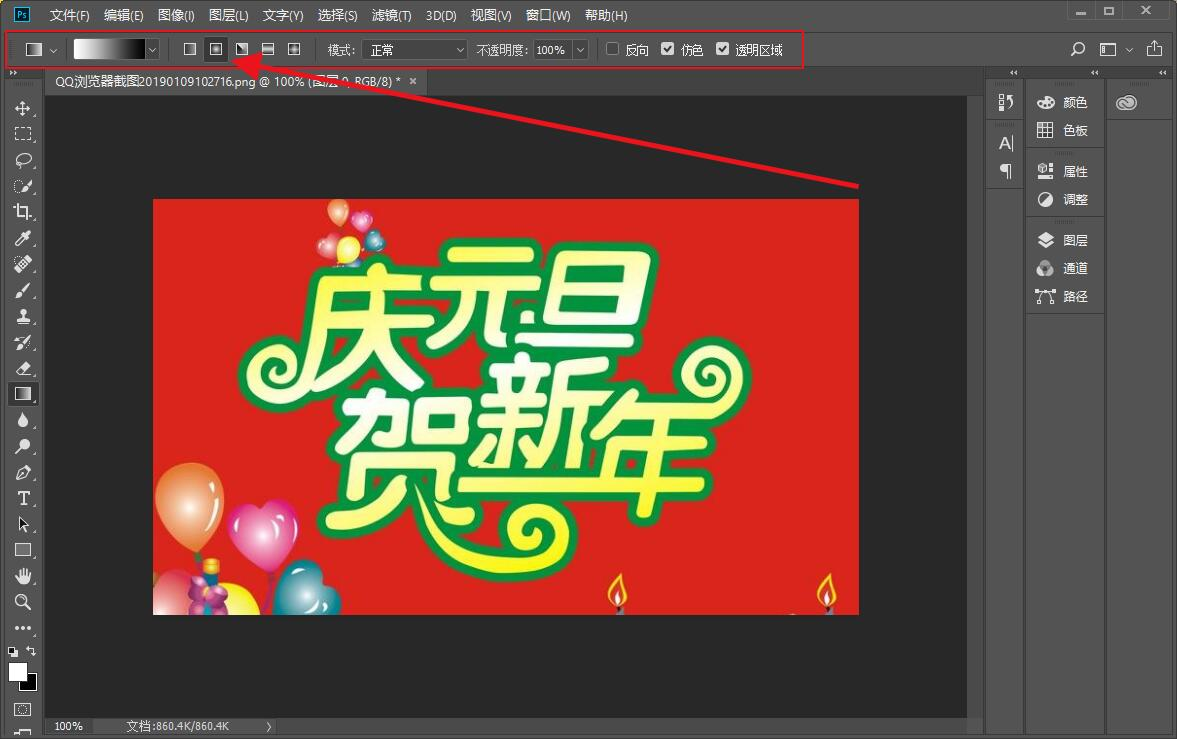Enable the 反向 (Reverse) checkbox

pos(613,48)
